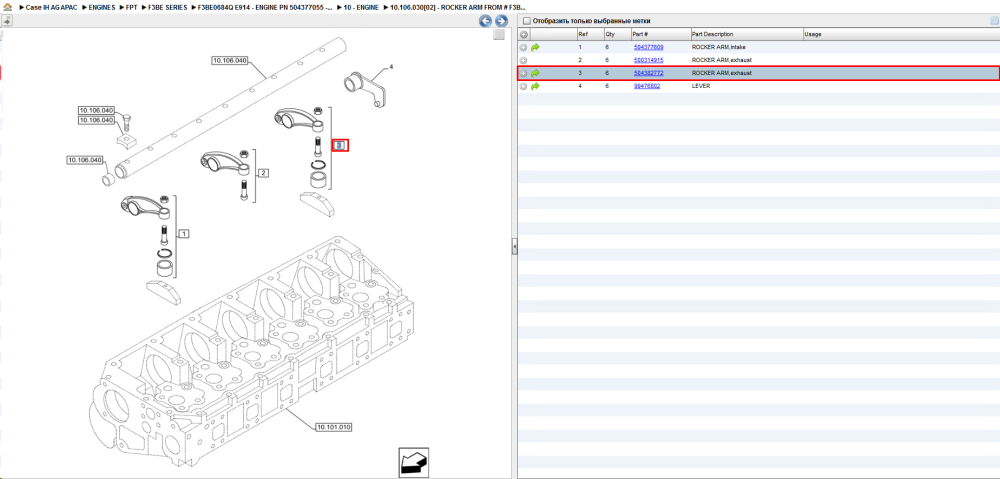This screenshot has height=479, width=1000.
Task: Collapse the panel with the splitter handle
Action: pyautogui.click(x=514, y=247)
